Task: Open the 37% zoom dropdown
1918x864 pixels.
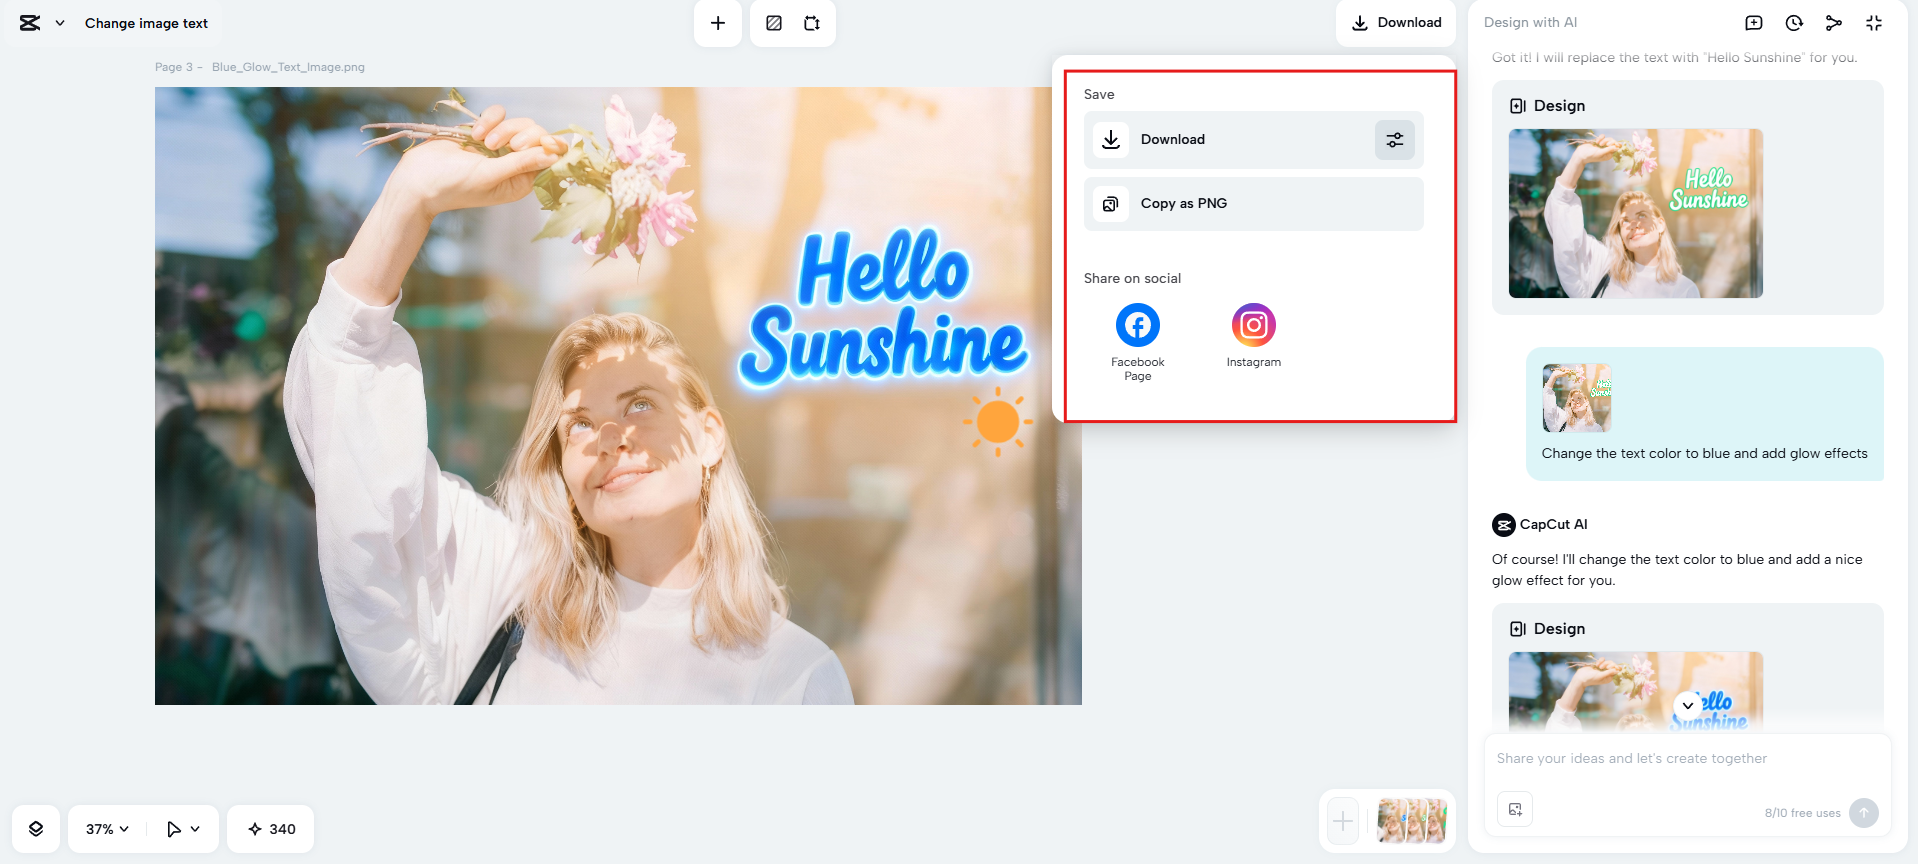Action: click(x=107, y=829)
